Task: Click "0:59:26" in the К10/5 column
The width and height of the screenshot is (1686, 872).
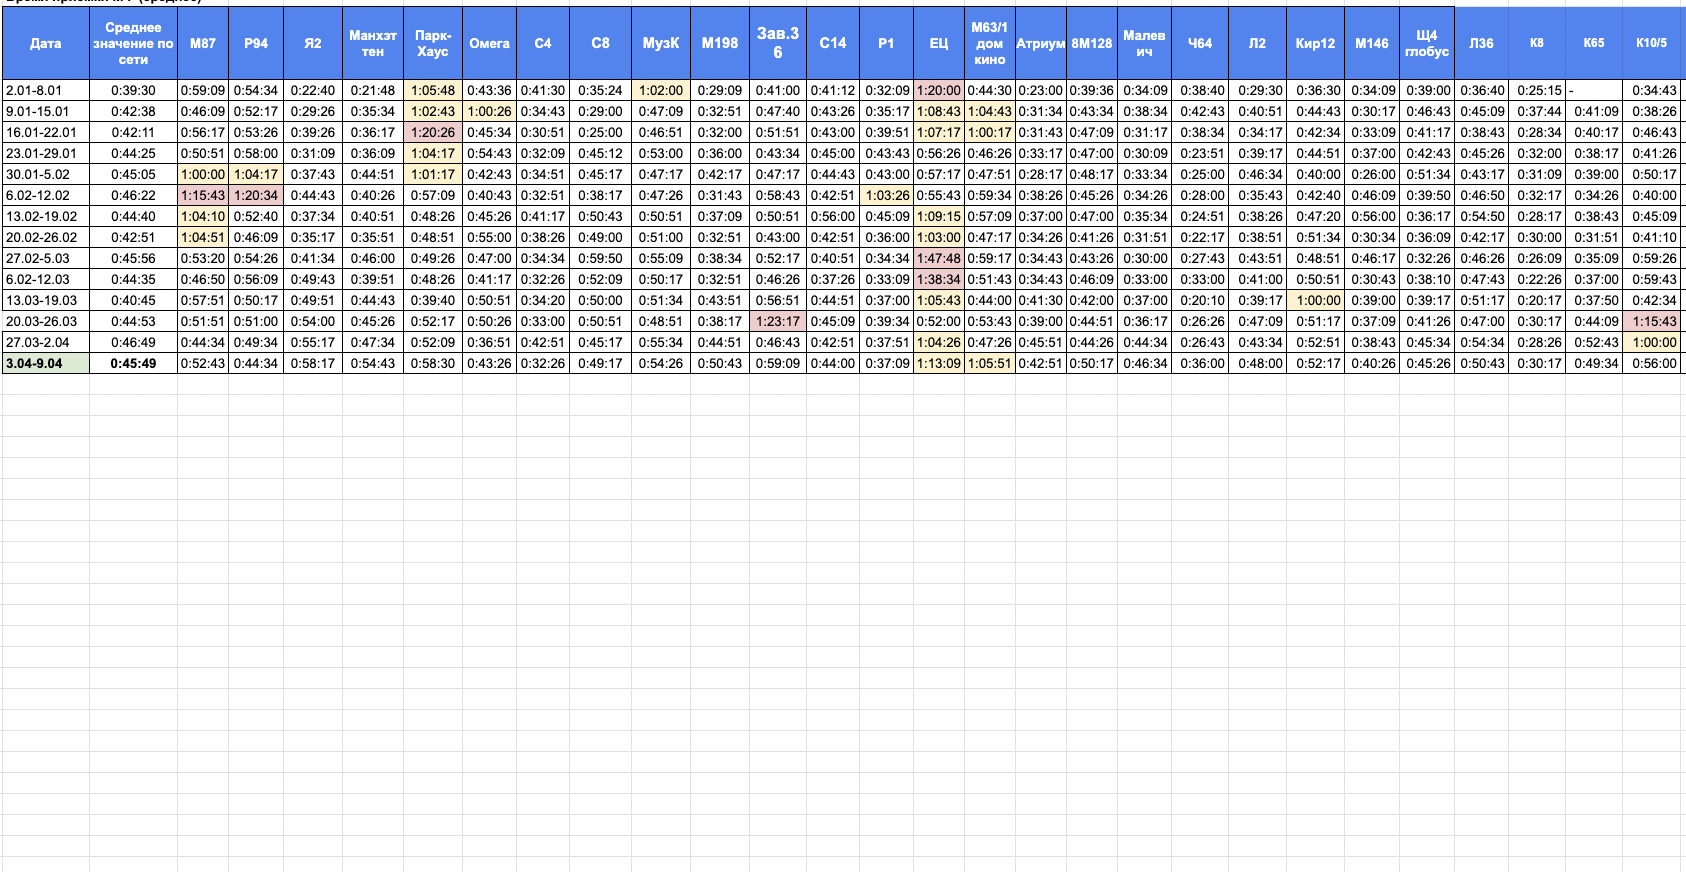Action: tap(1654, 258)
